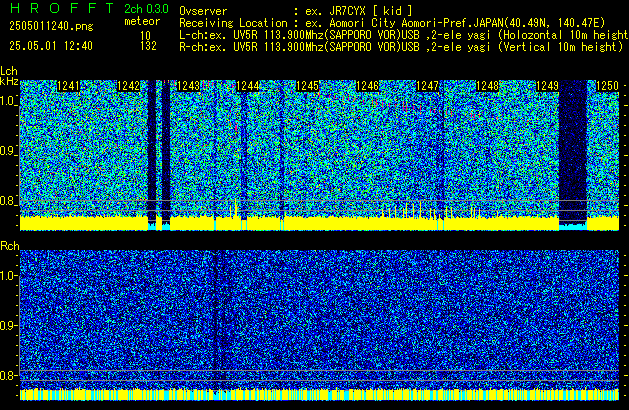The width and height of the screenshot is (629, 410).
Task: Click the 1247 time marker
Action: click(x=428, y=86)
